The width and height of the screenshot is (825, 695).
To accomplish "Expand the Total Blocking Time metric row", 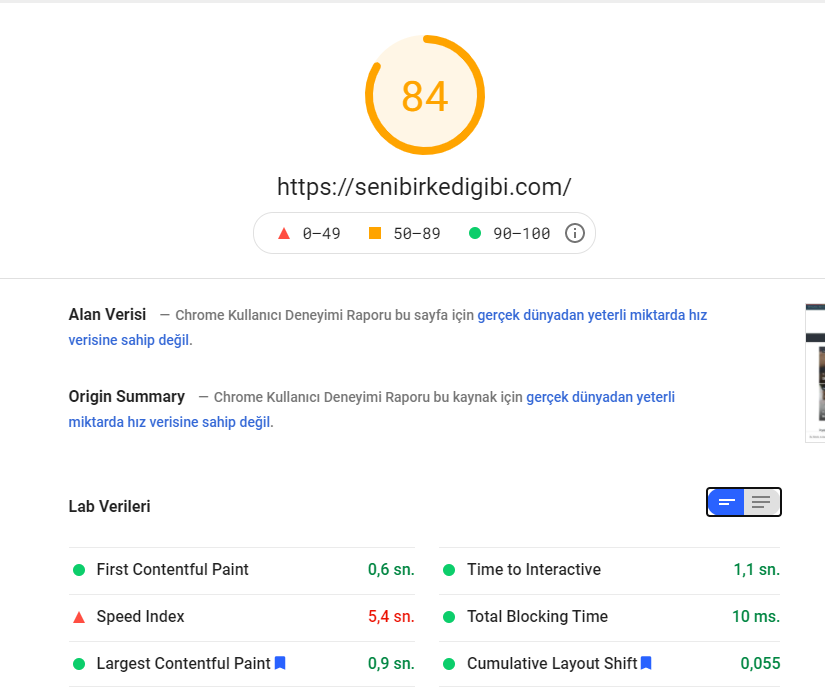I will [609, 617].
